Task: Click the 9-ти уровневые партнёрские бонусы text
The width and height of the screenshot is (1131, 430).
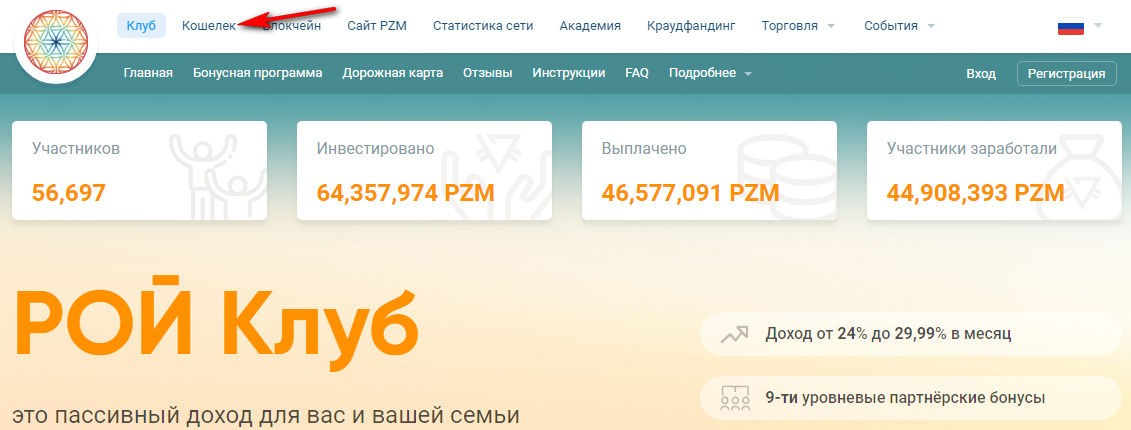Action: pyautogui.click(x=905, y=398)
